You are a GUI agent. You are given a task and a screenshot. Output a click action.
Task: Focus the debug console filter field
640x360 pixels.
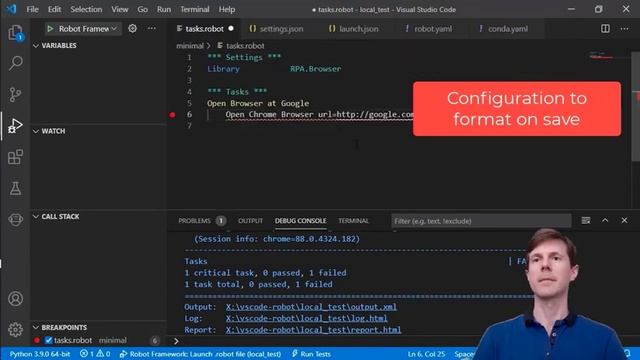point(481,221)
